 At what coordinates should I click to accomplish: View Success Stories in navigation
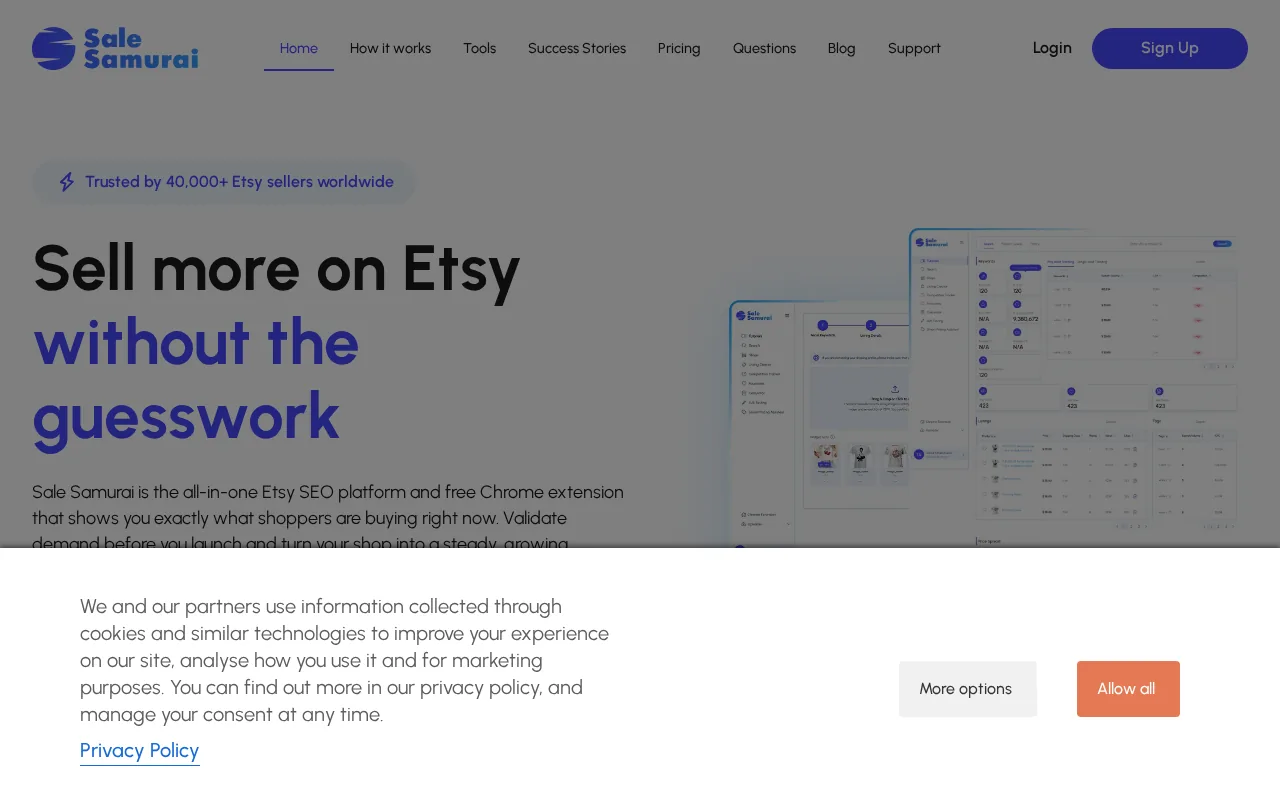(577, 48)
